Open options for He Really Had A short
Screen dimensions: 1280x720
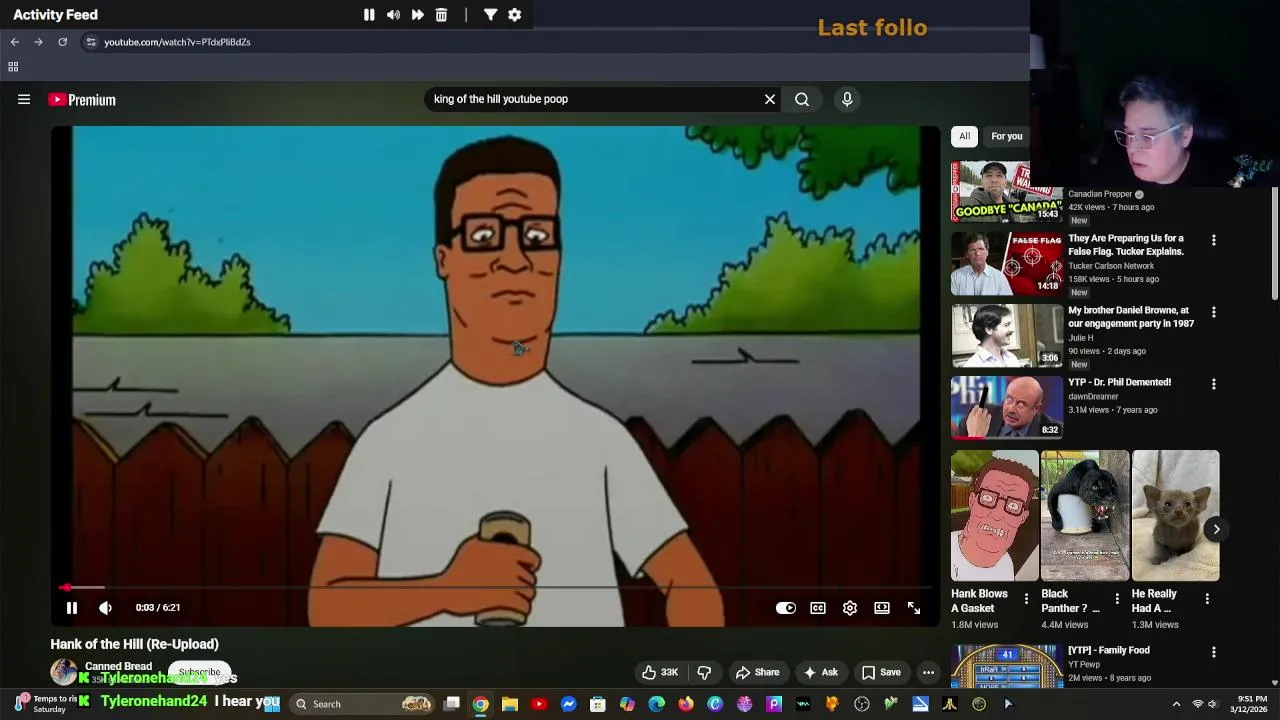pyautogui.click(x=1207, y=599)
